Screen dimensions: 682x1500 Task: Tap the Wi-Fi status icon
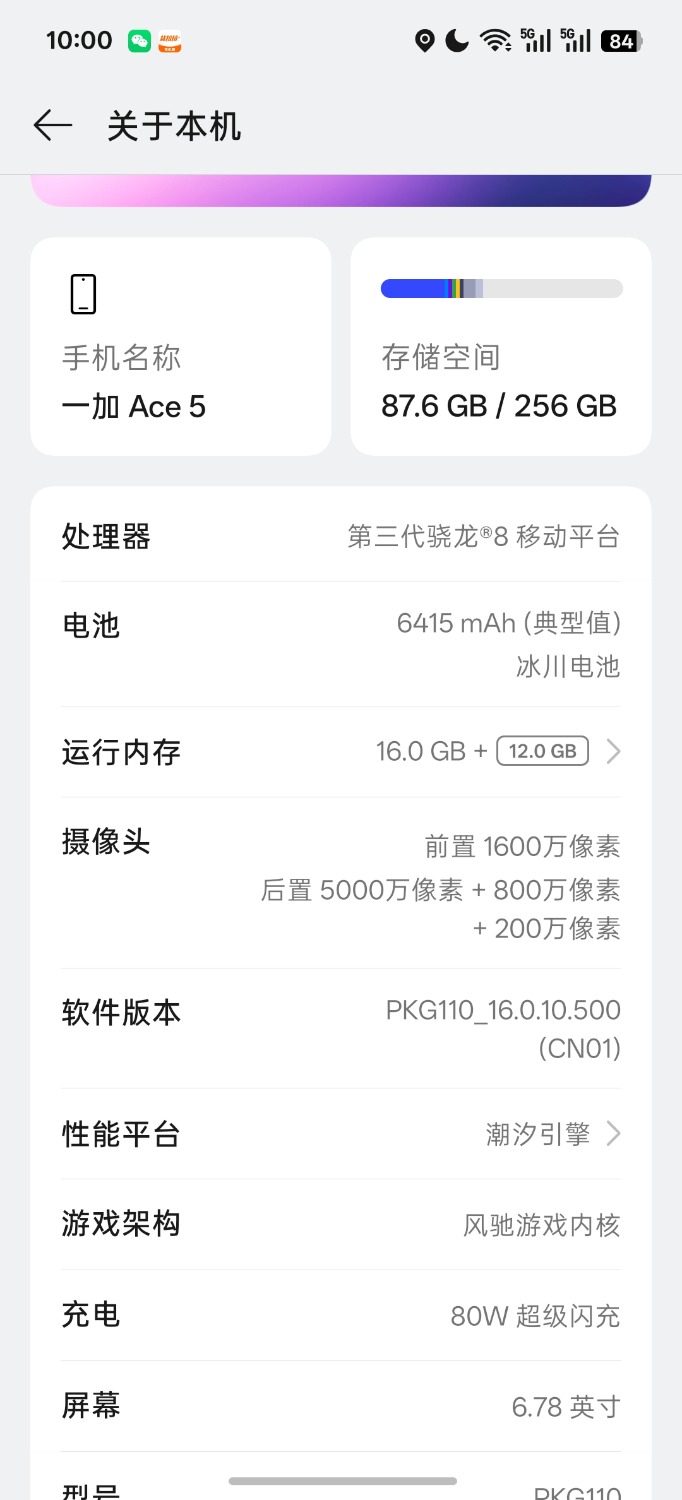tap(495, 41)
